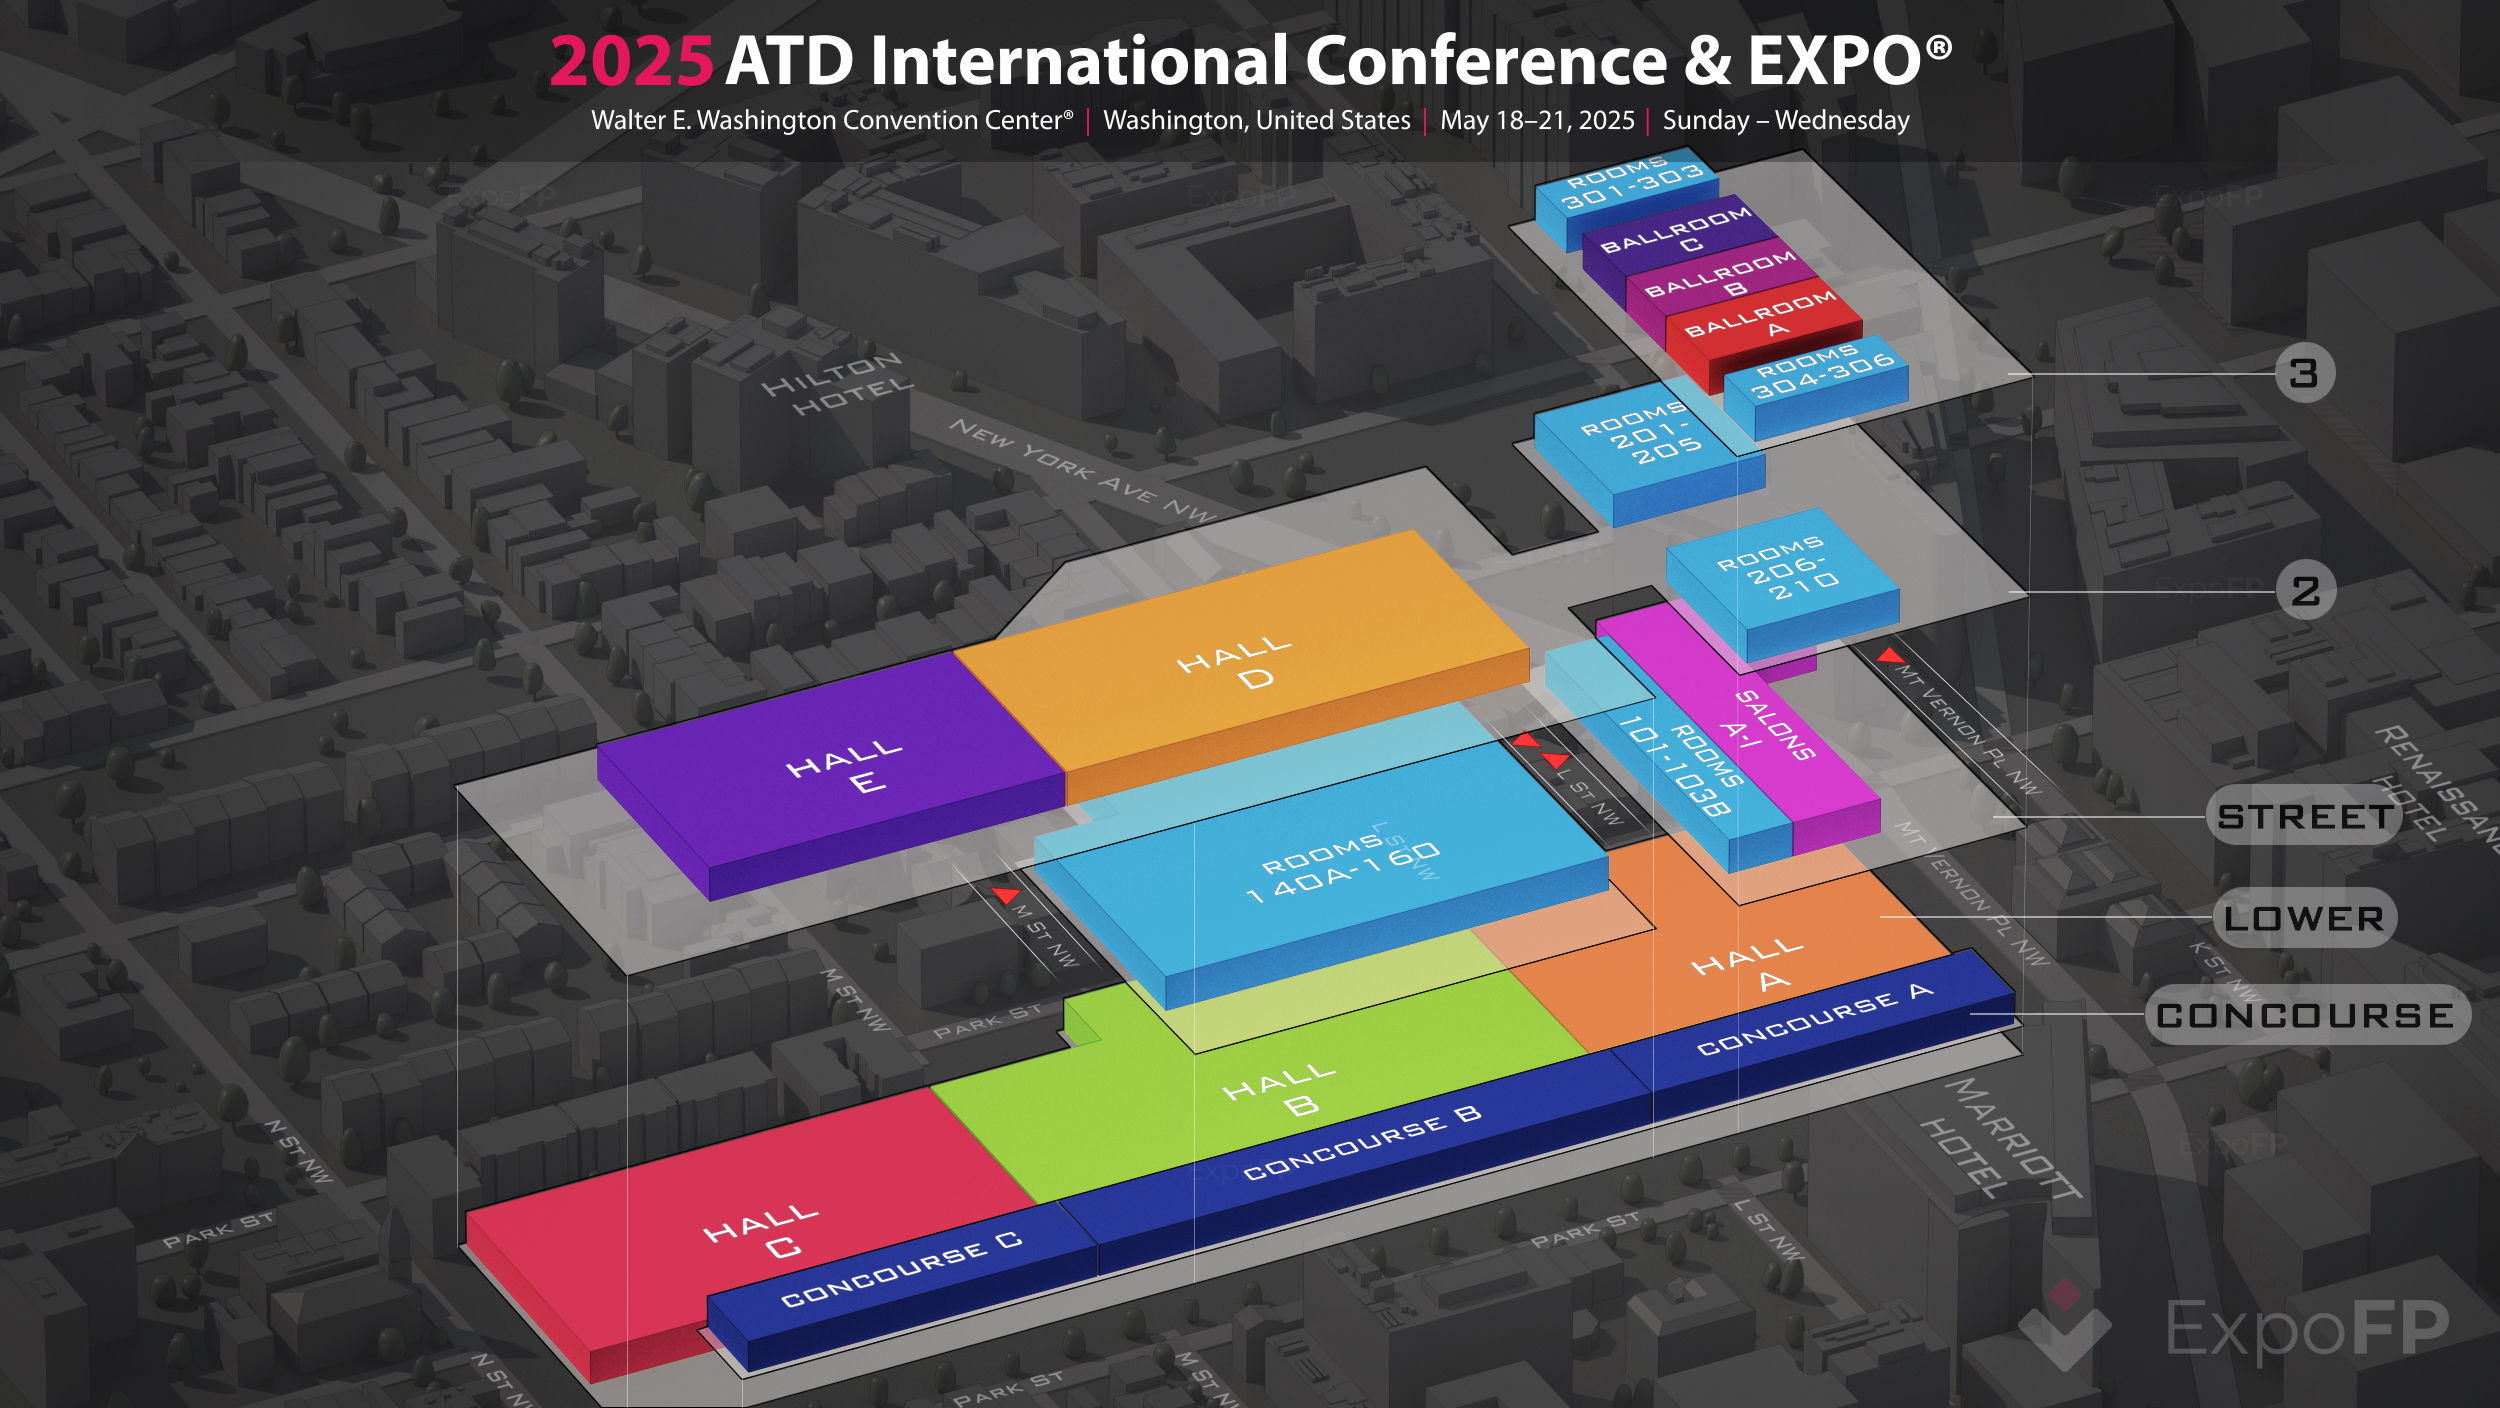2500x1408 pixels.
Task: Click red entrance arrow on Mt Vernon Pl
Action: (x=1889, y=656)
